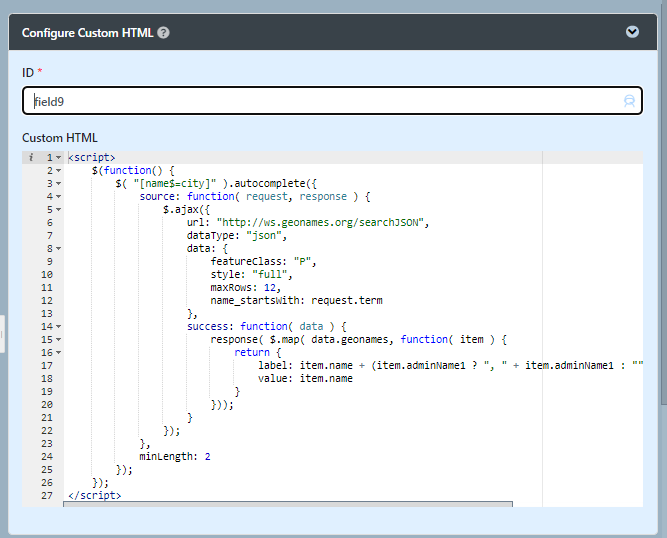This screenshot has height=538, width=667.
Task: Click the side panel handle on left edge
Action: pos(3,333)
